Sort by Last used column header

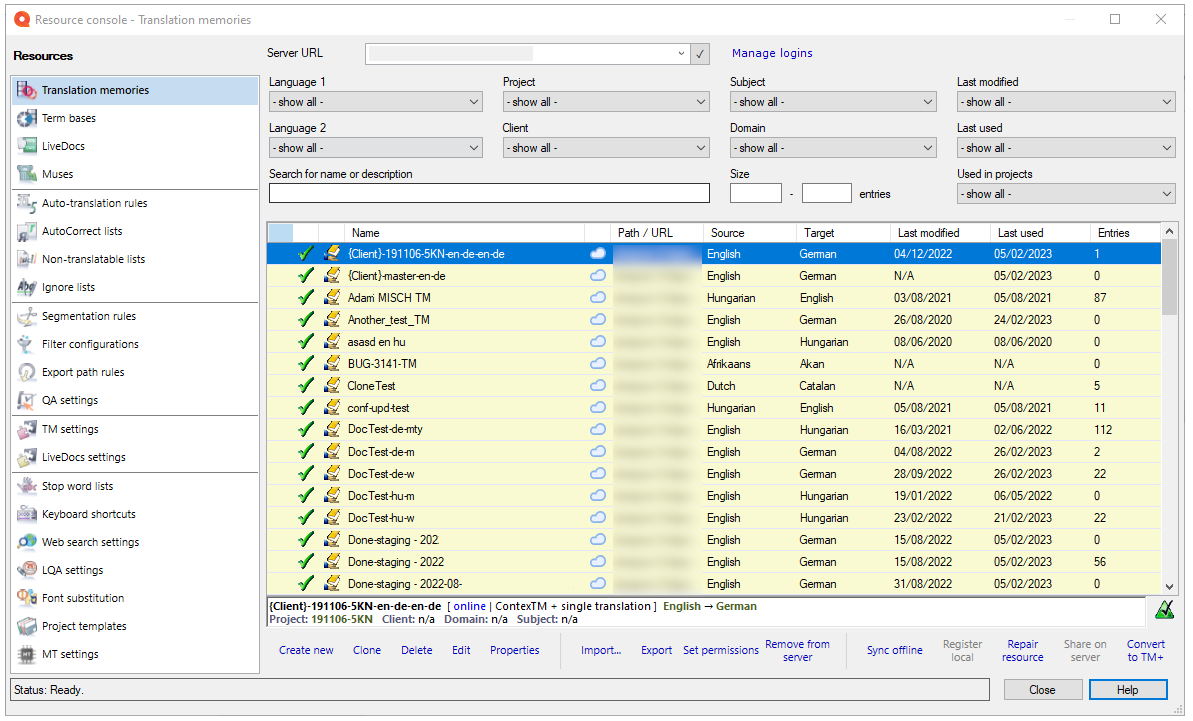pyautogui.click(x=1039, y=233)
